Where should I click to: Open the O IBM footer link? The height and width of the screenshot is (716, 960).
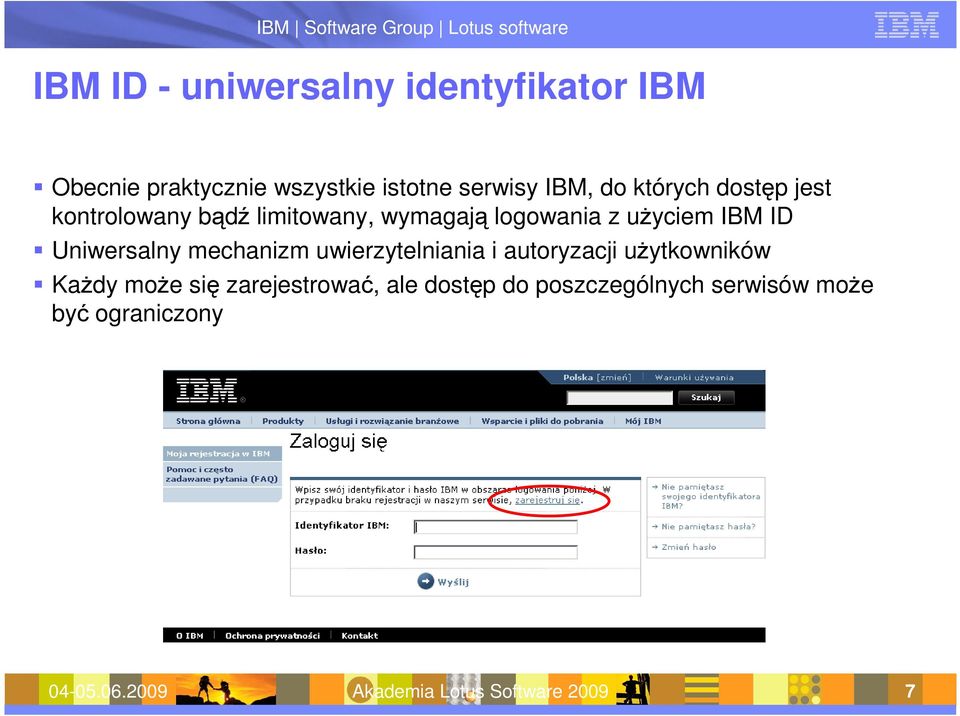point(189,636)
